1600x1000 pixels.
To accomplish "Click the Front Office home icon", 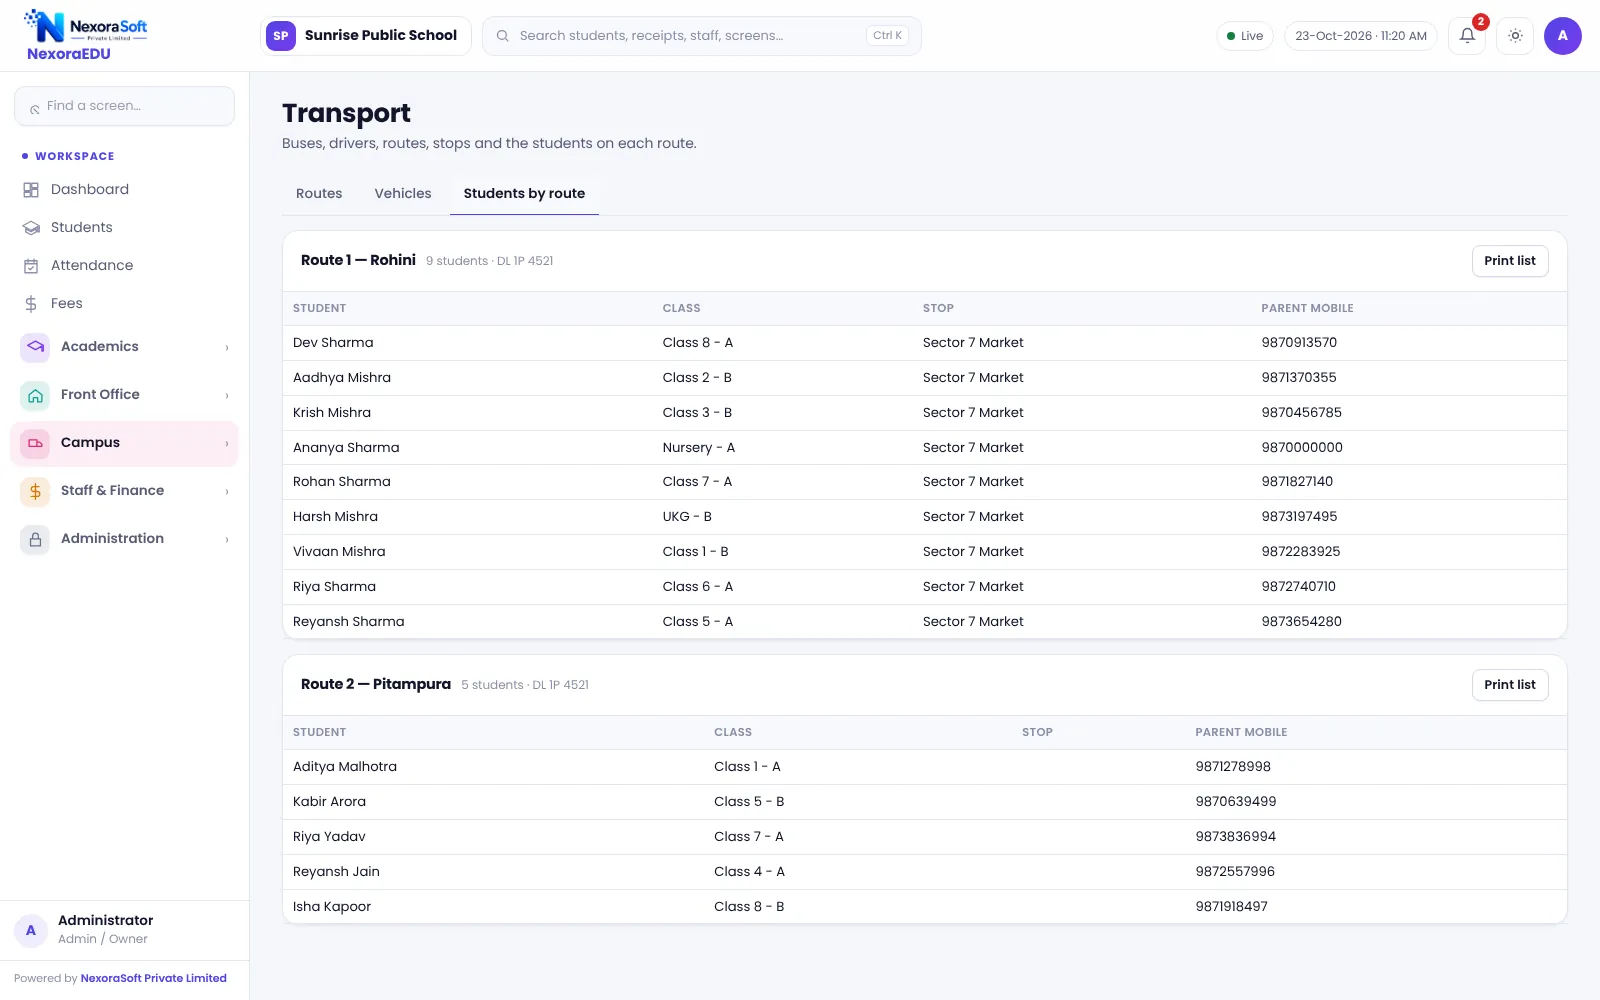I will pos(35,395).
